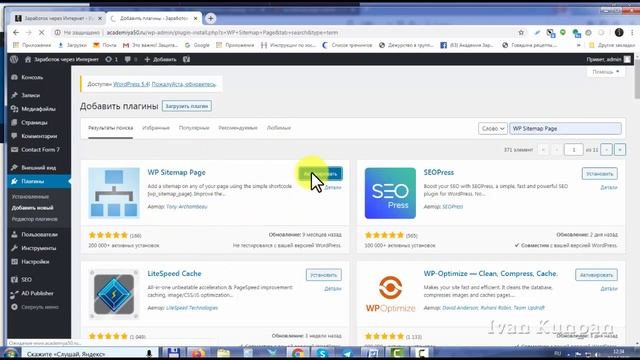
Task: Open Редактор плагинов submenu
Action: pos(34,219)
